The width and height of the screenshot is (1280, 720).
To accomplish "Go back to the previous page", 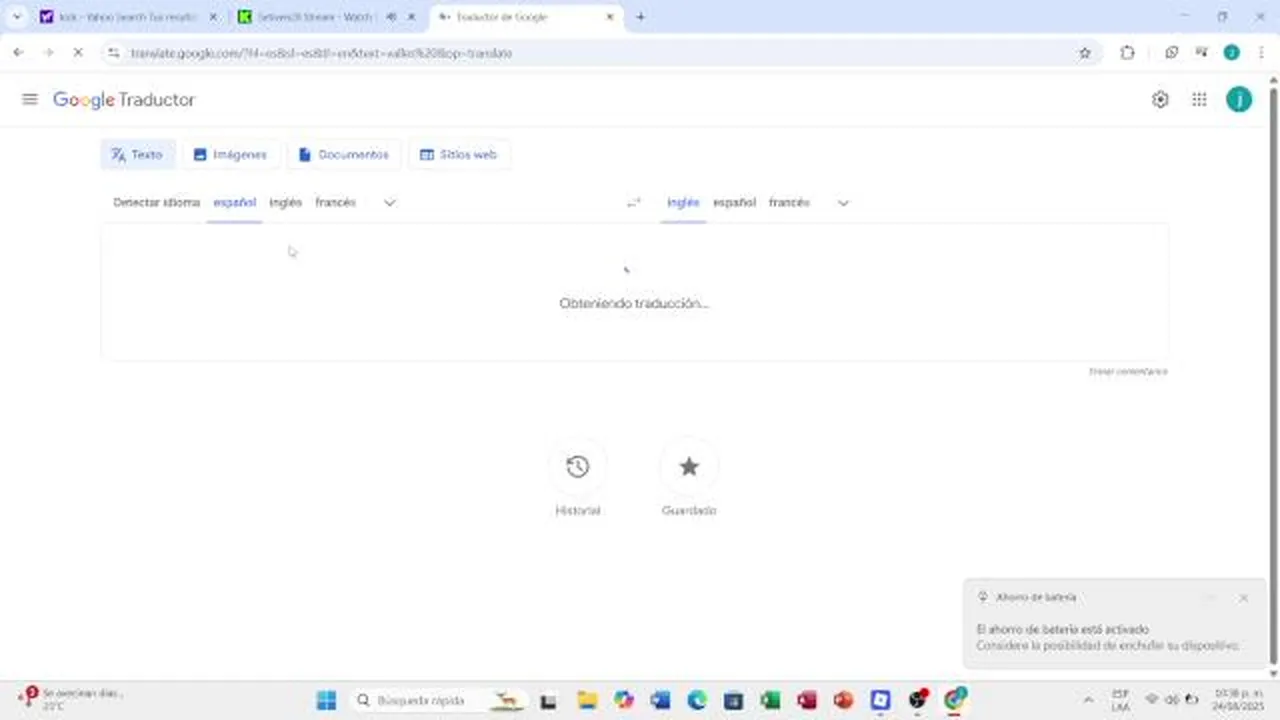I will point(18,53).
